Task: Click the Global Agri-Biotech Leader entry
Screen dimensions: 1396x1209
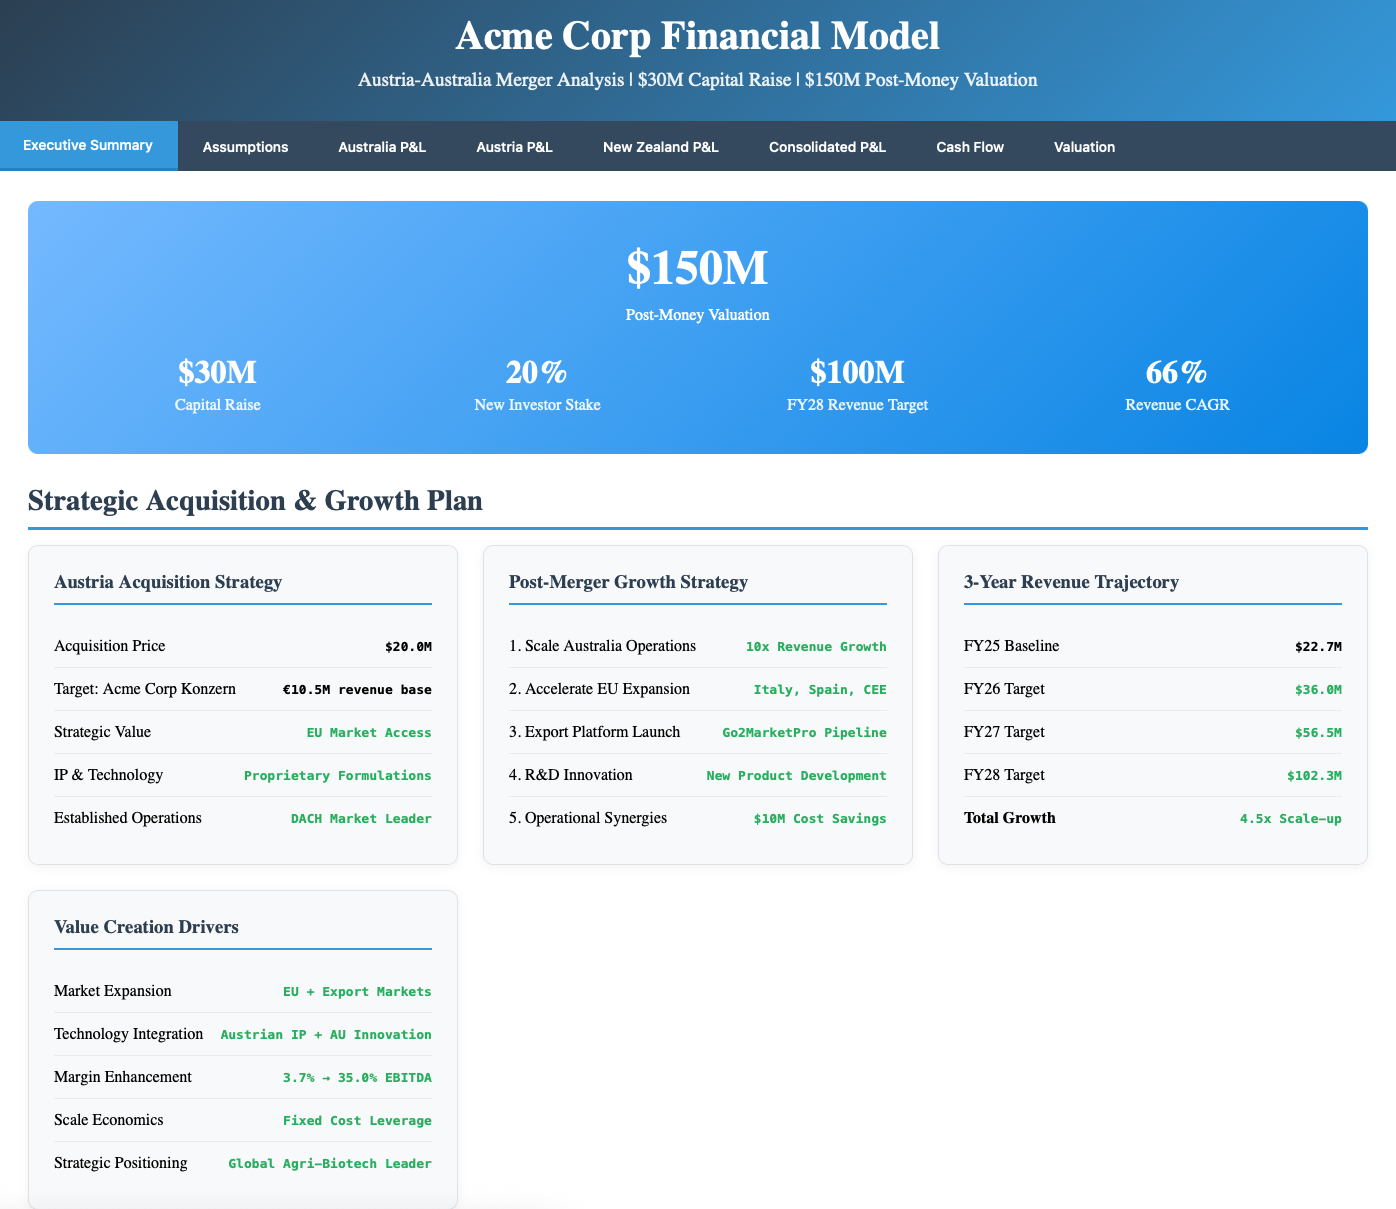Action: click(330, 1163)
